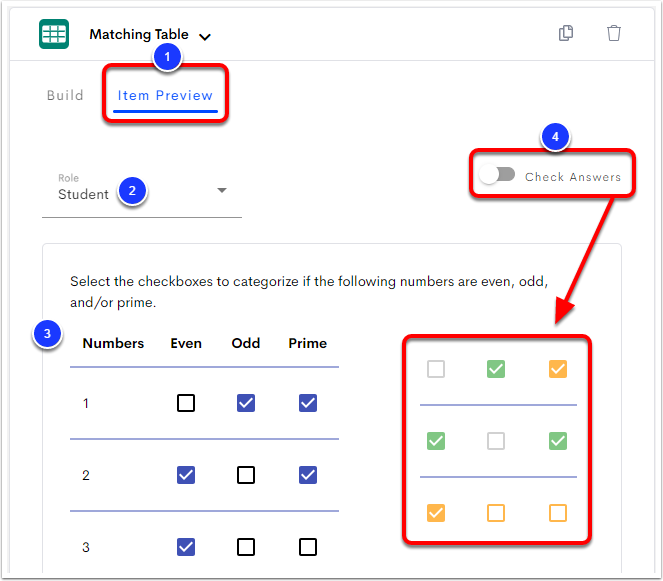The height and width of the screenshot is (581, 663).
Task: Click the green Matching Table grid icon
Action: click(54, 34)
